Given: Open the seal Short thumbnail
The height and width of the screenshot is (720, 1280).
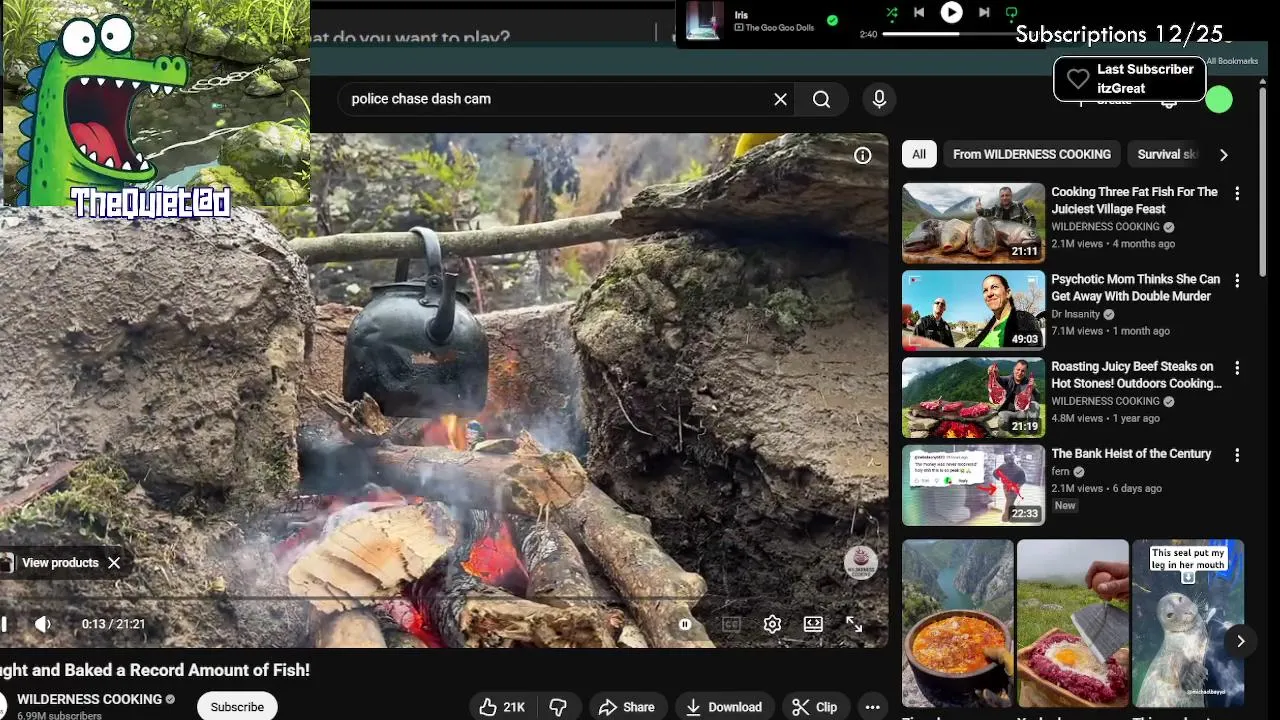Looking at the screenshot, I should pyautogui.click(x=1188, y=624).
